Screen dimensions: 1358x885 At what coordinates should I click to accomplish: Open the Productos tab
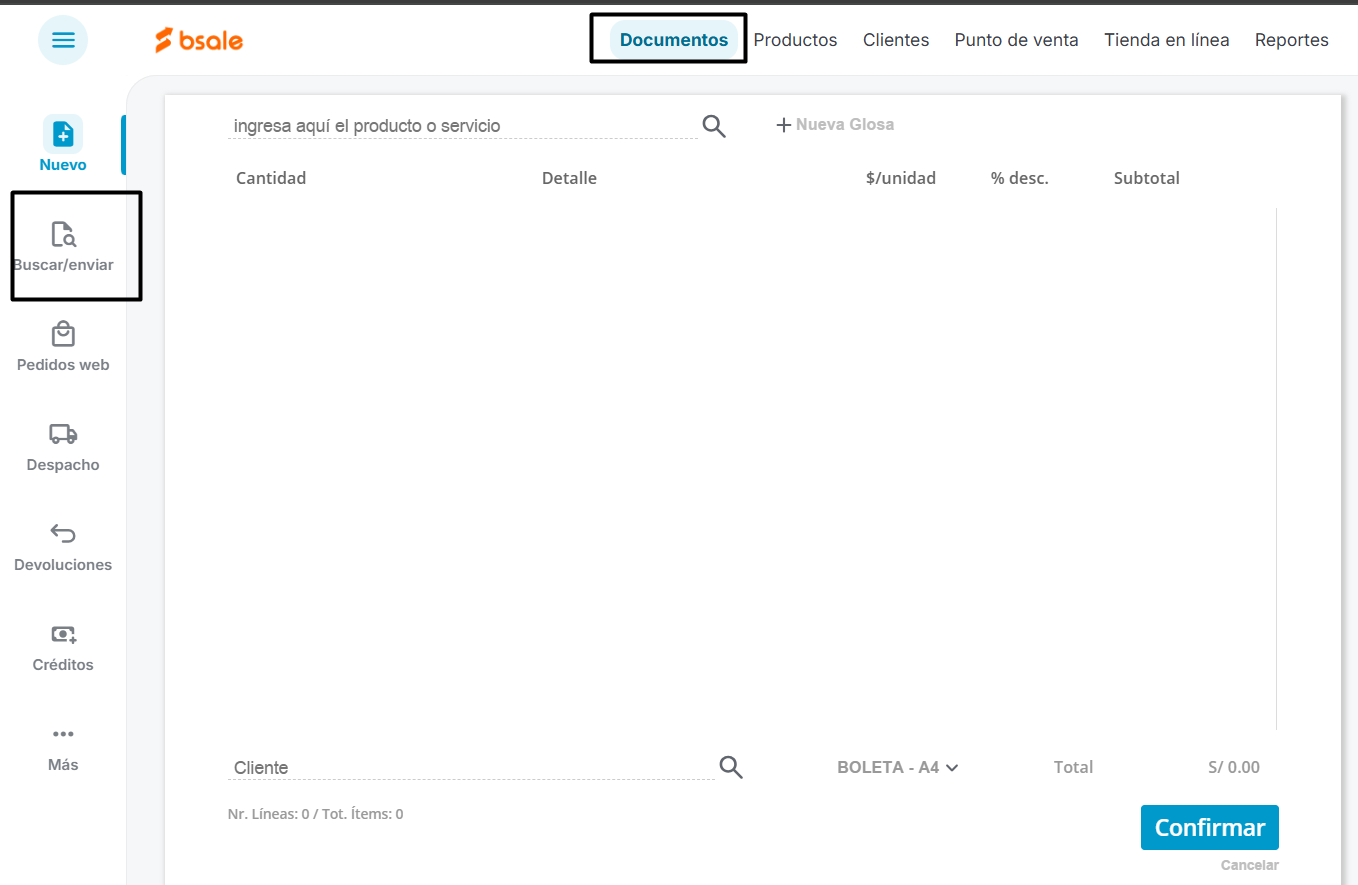795,40
